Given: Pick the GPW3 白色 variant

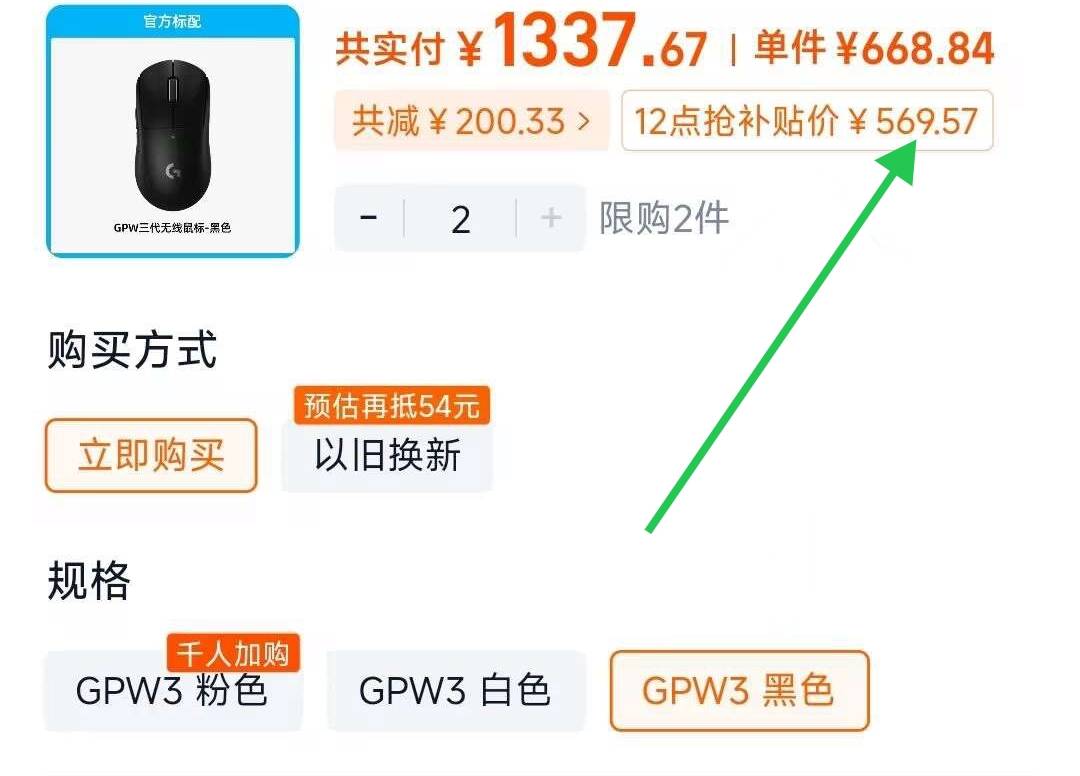Looking at the screenshot, I should (x=455, y=691).
